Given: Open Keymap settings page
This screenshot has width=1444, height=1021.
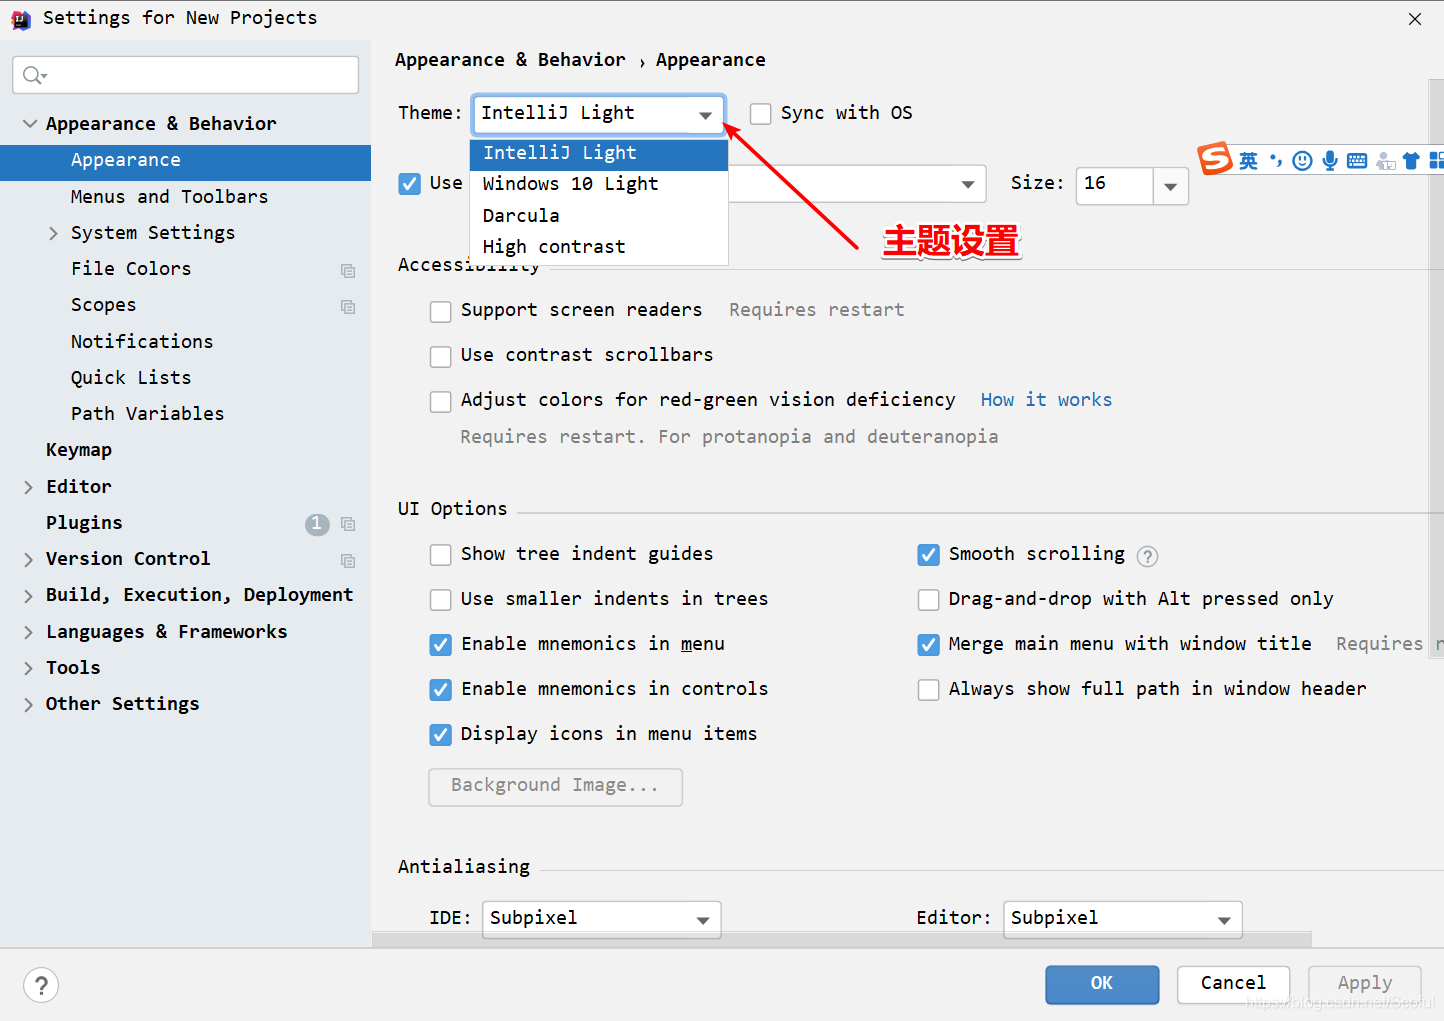Looking at the screenshot, I should 79,450.
